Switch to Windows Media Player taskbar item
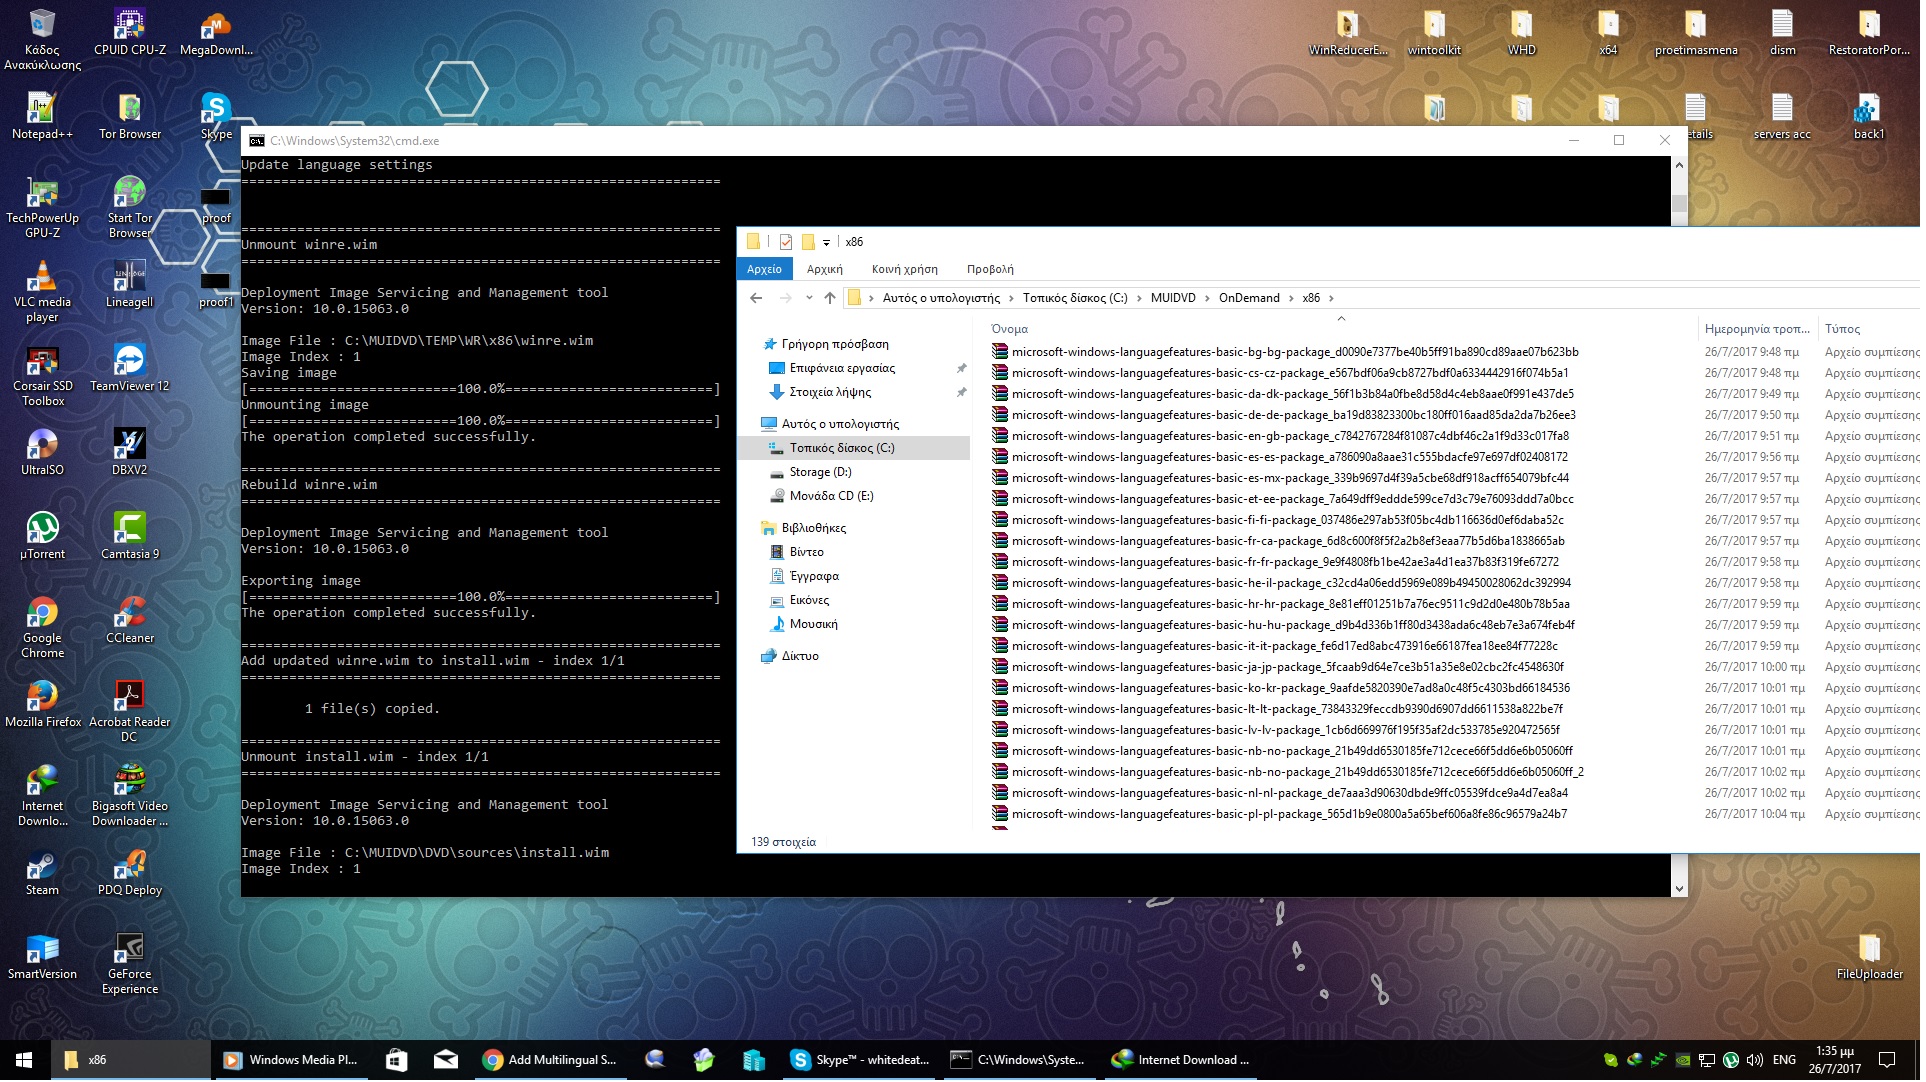Viewport: 1926px width, 1082px height. [x=293, y=1063]
